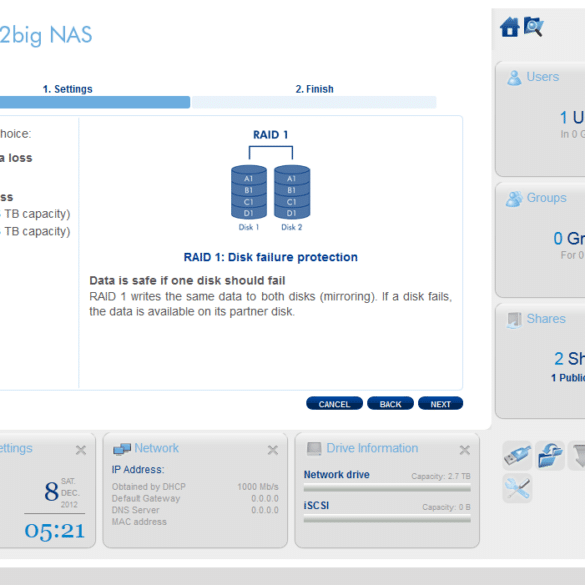Click the Network drive capacity bar
585x585 pixels.
pyautogui.click(x=387, y=488)
